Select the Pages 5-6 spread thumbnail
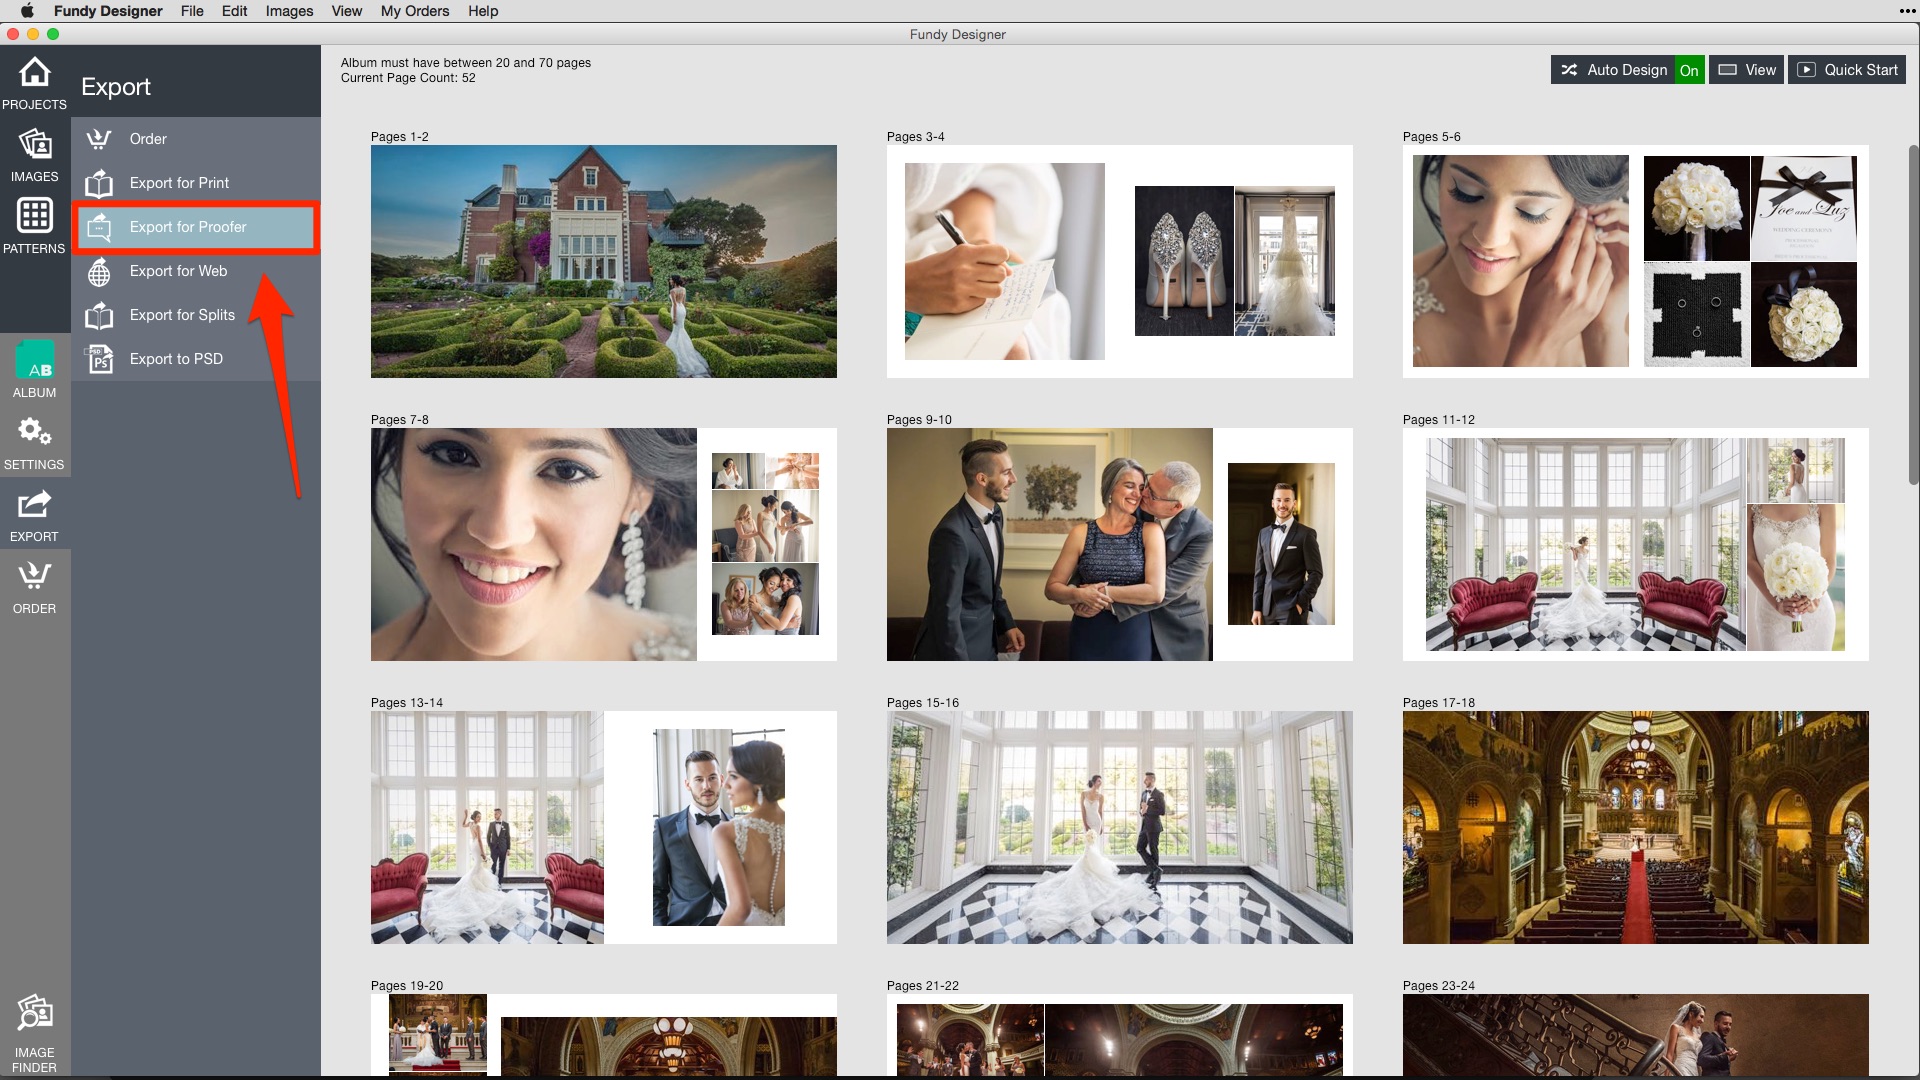The image size is (1920, 1080). pyautogui.click(x=1636, y=261)
